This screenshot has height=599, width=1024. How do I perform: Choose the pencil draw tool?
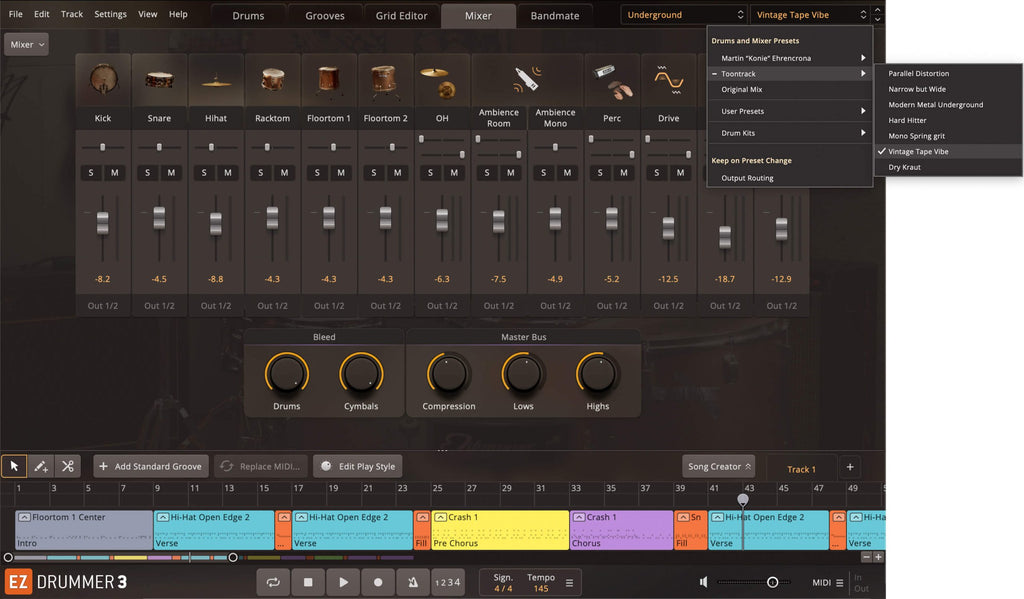tap(40, 466)
